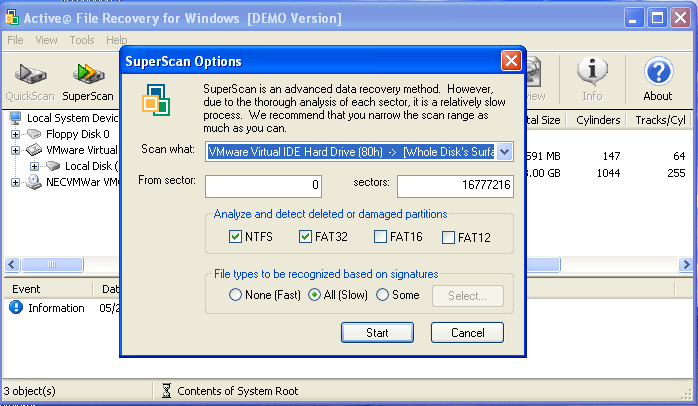Click the sectors count input field
698x406 pixels.
point(455,186)
